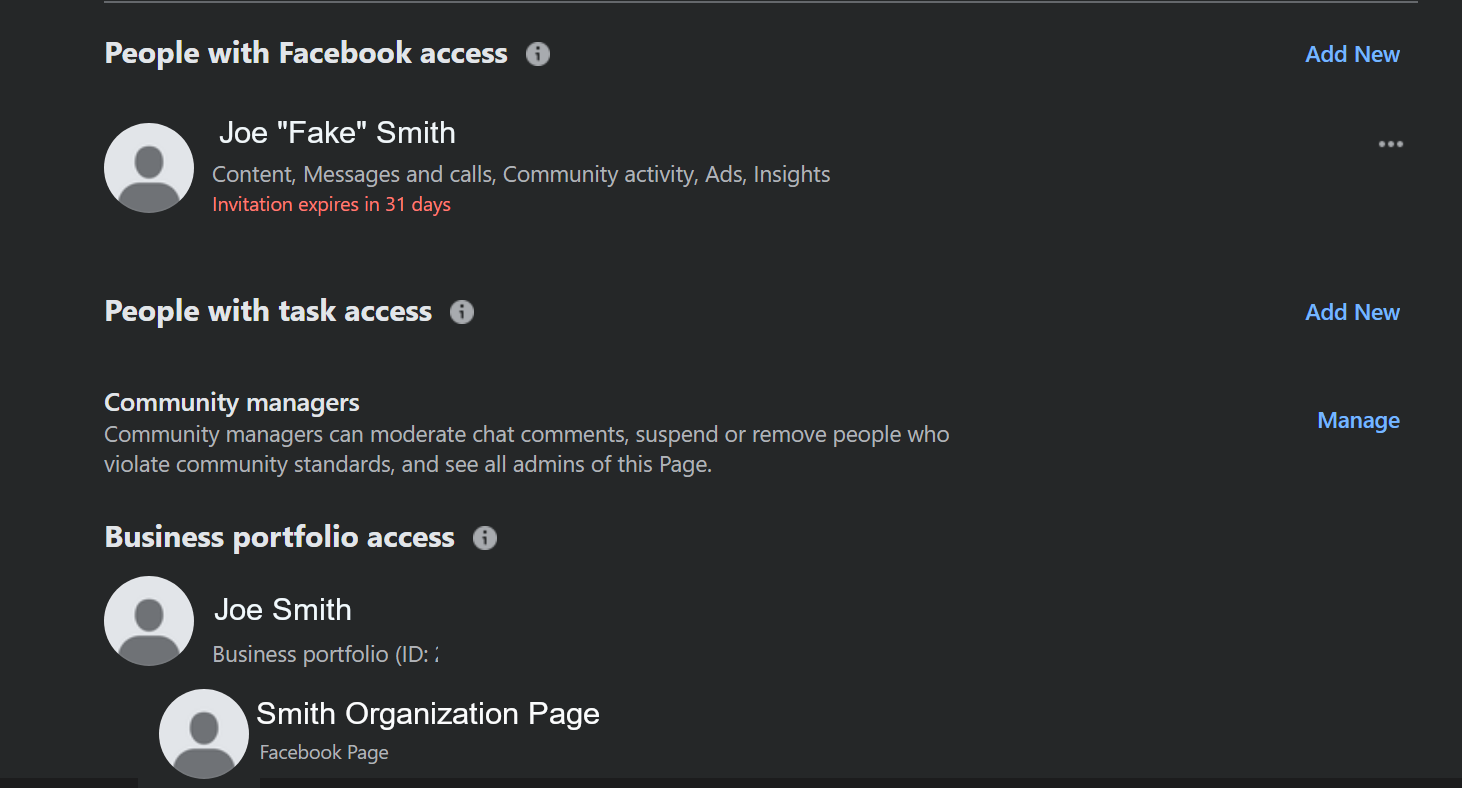This screenshot has width=1462, height=788.
Task: Click info icon beside Business portfolio access
Action: pos(485,538)
